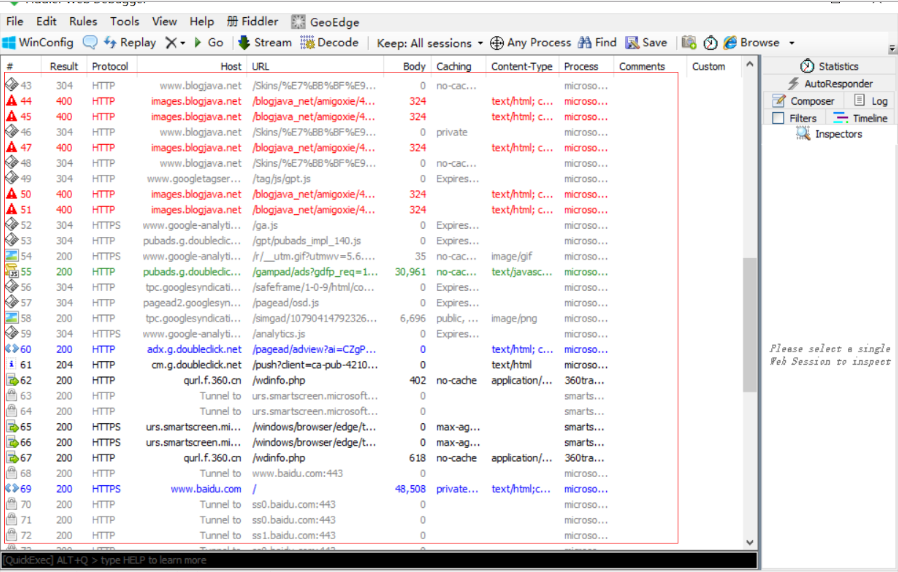The image size is (898, 572).
Task: Switch to the Log tab
Action: point(871,101)
